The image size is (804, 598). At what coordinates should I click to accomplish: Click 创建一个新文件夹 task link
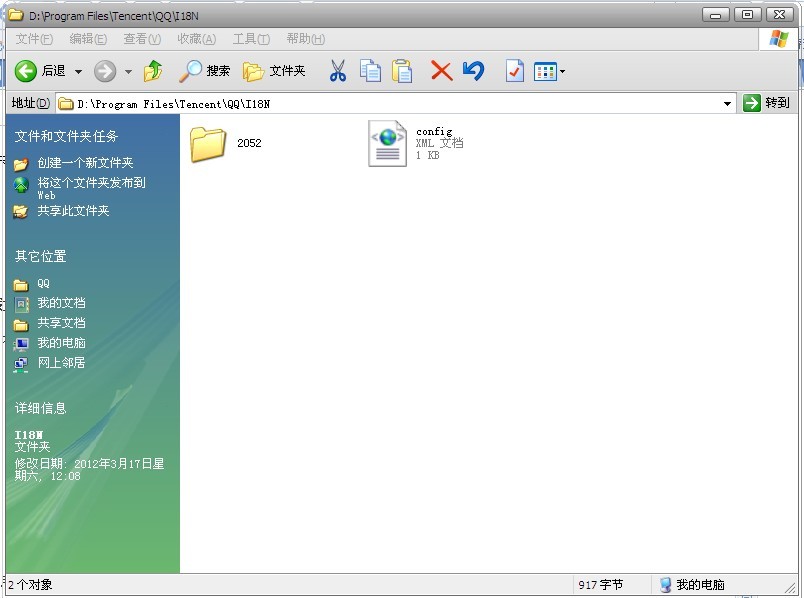(x=85, y=163)
